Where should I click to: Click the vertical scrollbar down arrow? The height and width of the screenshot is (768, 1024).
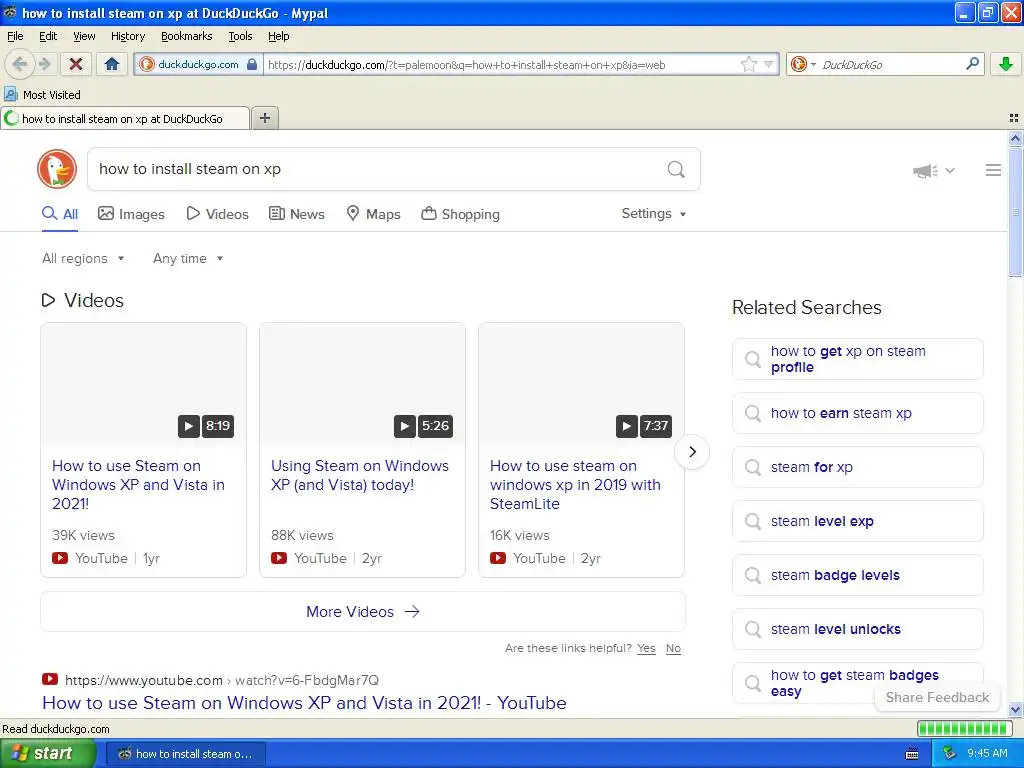click(1015, 709)
